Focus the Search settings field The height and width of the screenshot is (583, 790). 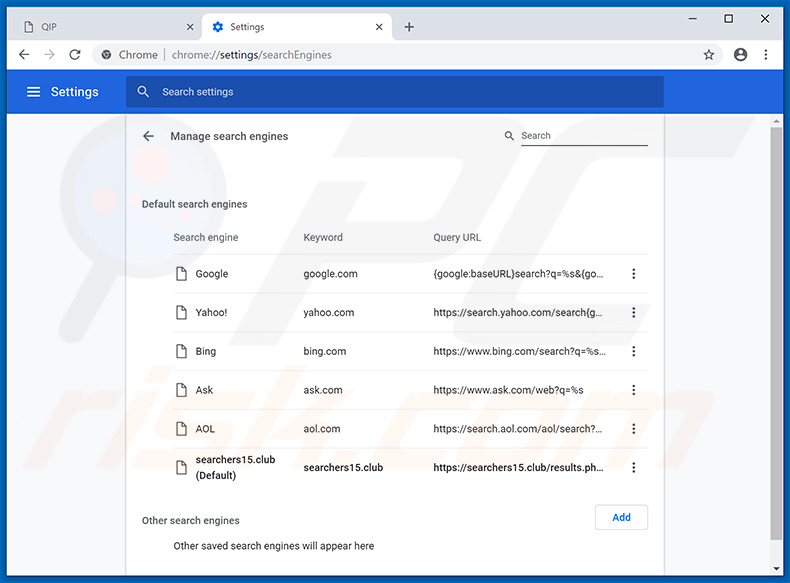(394, 92)
